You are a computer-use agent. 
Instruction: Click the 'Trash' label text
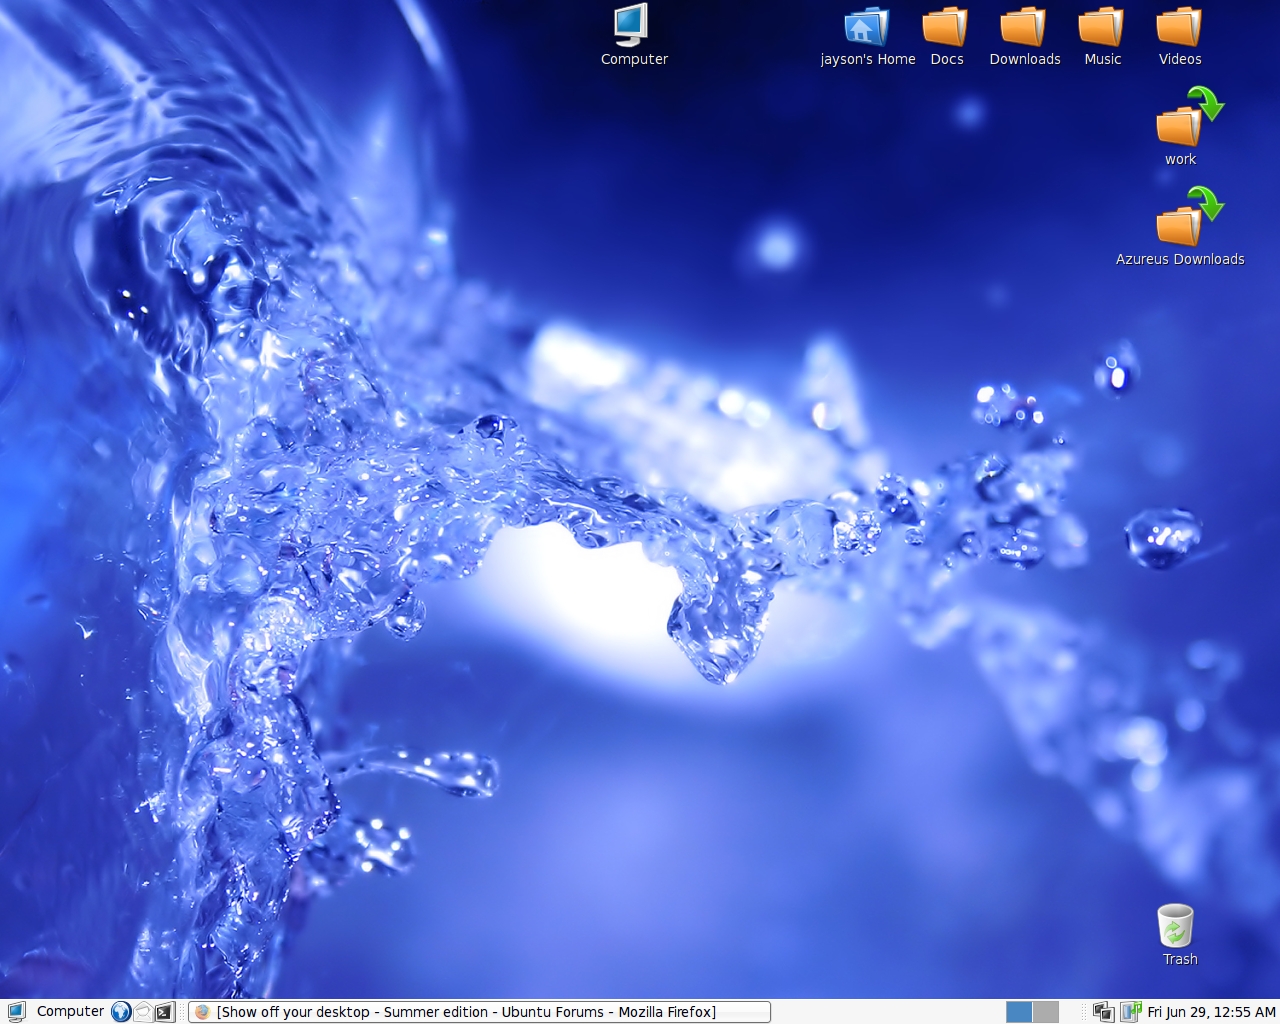(1180, 959)
